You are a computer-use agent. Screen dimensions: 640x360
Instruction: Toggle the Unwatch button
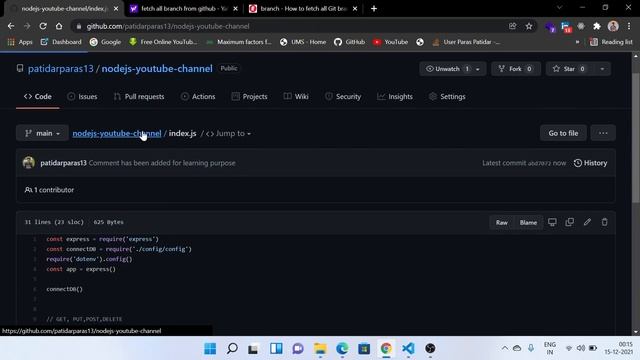click(x=447, y=69)
